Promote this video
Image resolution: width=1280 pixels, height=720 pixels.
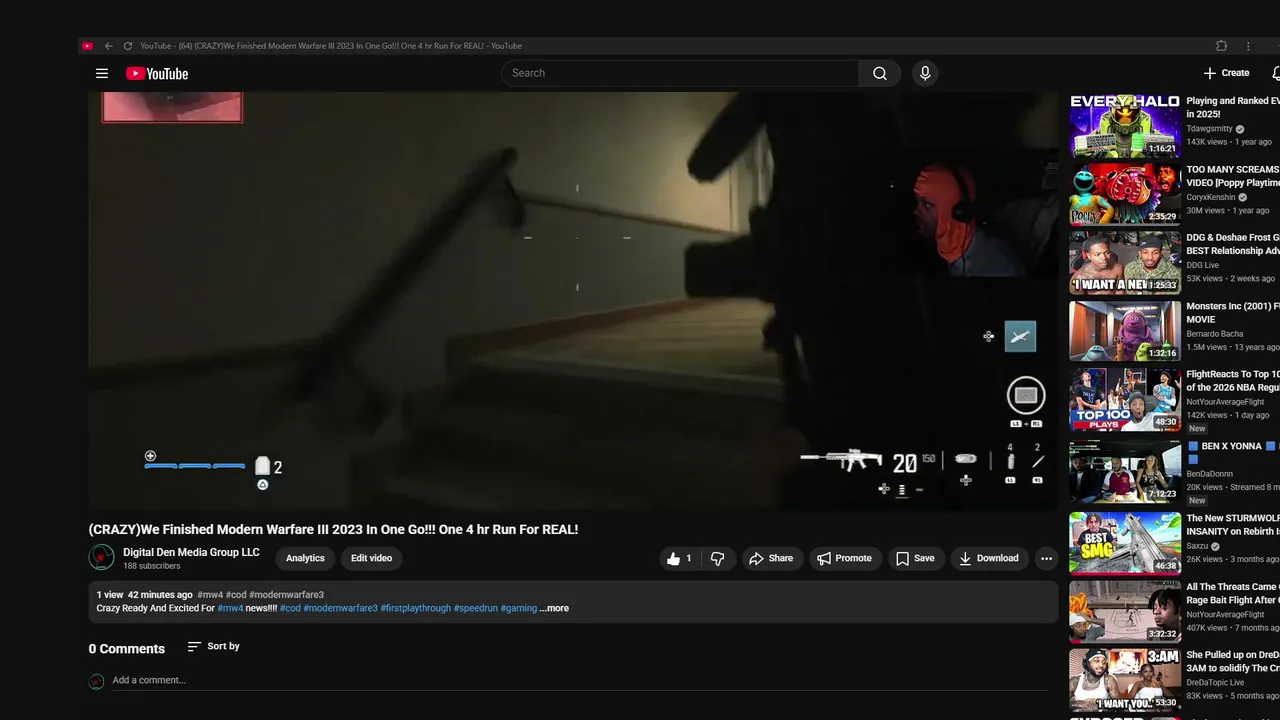coord(844,559)
